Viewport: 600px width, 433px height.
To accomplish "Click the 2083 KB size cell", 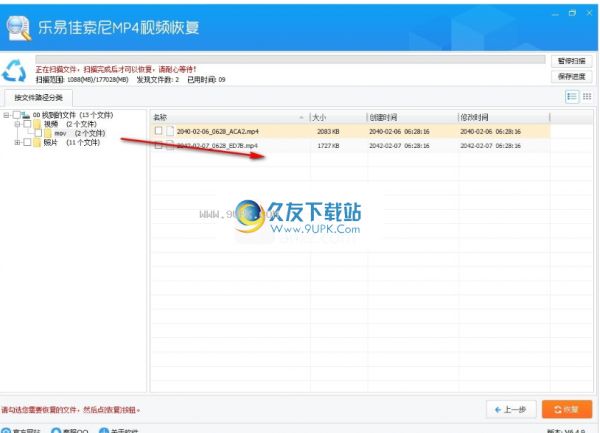I will [328, 131].
